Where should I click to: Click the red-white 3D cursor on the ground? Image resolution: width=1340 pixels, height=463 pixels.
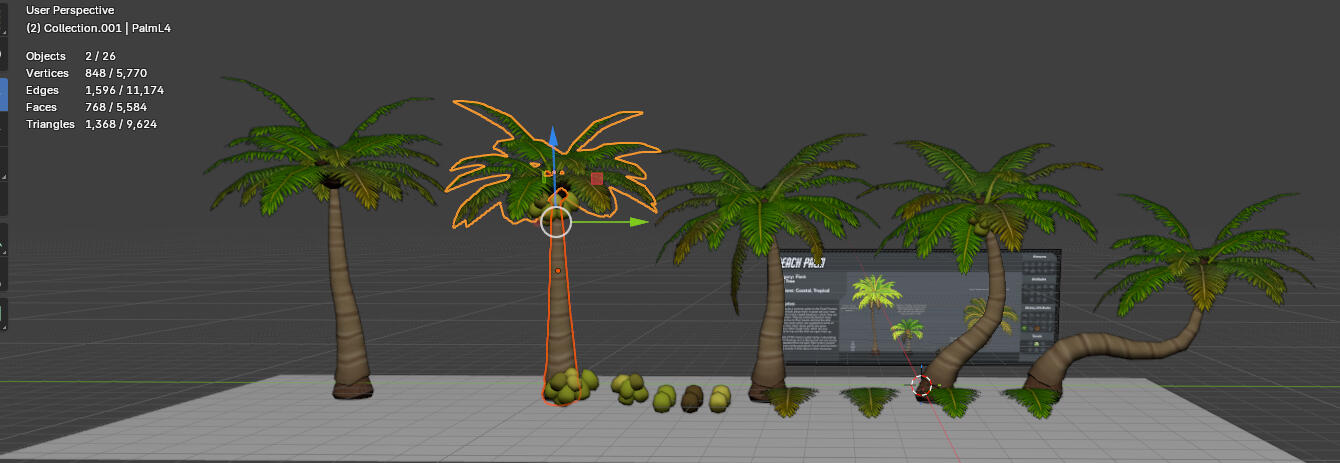pos(922,384)
